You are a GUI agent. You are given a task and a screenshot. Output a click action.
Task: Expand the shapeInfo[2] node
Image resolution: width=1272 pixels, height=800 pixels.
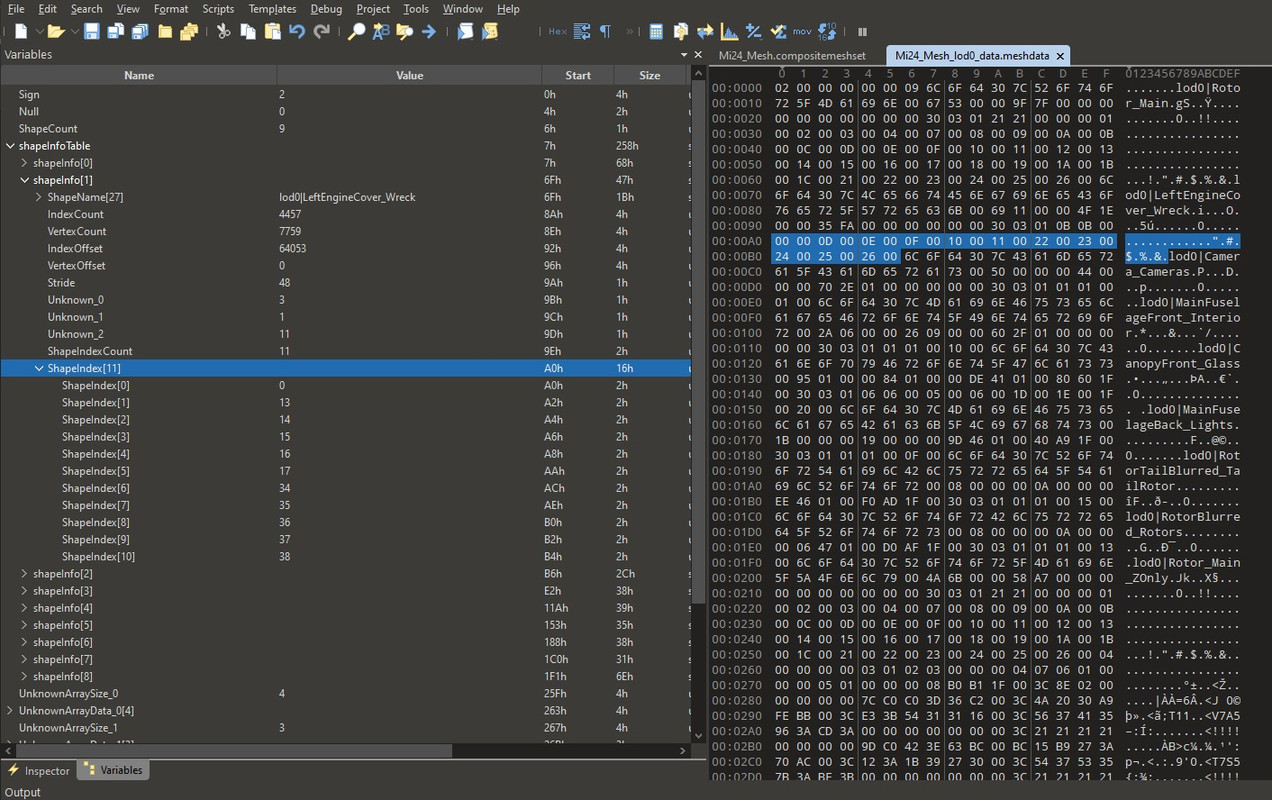pyautogui.click(x=25, y=573)
